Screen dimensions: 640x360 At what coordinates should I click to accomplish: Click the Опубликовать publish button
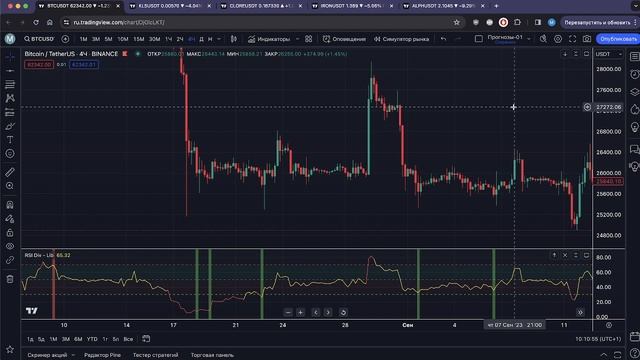pos(618,39)
